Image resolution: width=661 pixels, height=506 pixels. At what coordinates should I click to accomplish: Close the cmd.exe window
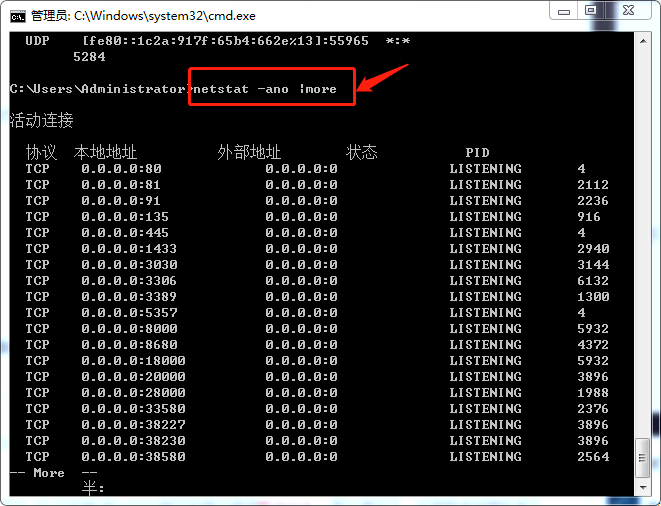click(x=628, y=11)
